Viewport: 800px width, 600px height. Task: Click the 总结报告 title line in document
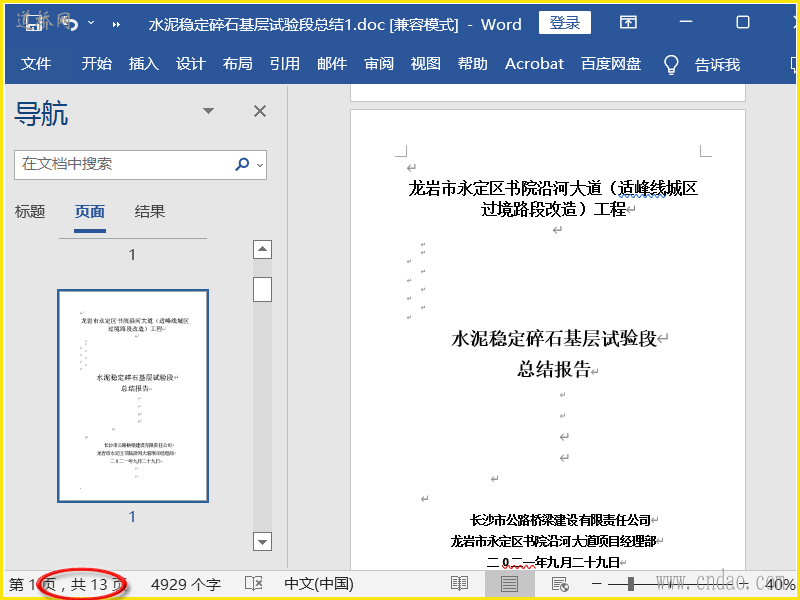pos(554,369)
